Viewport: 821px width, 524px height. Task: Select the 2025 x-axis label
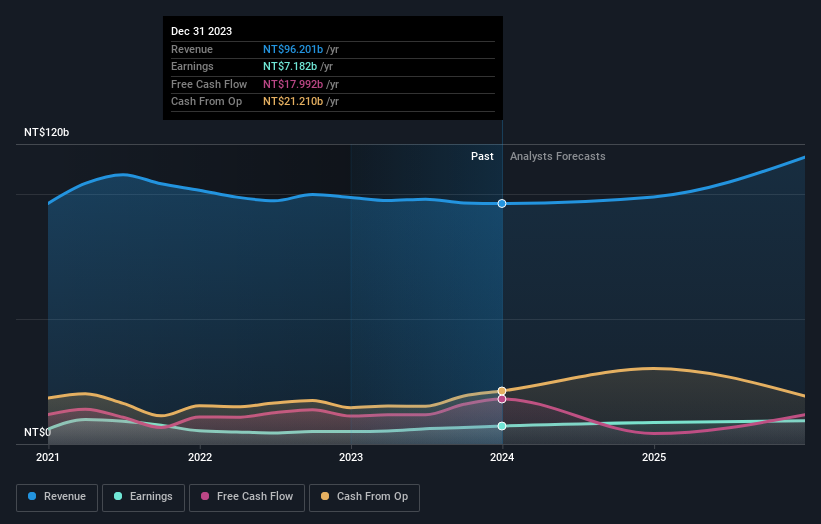pyautogui.click(x=654, y=457)
